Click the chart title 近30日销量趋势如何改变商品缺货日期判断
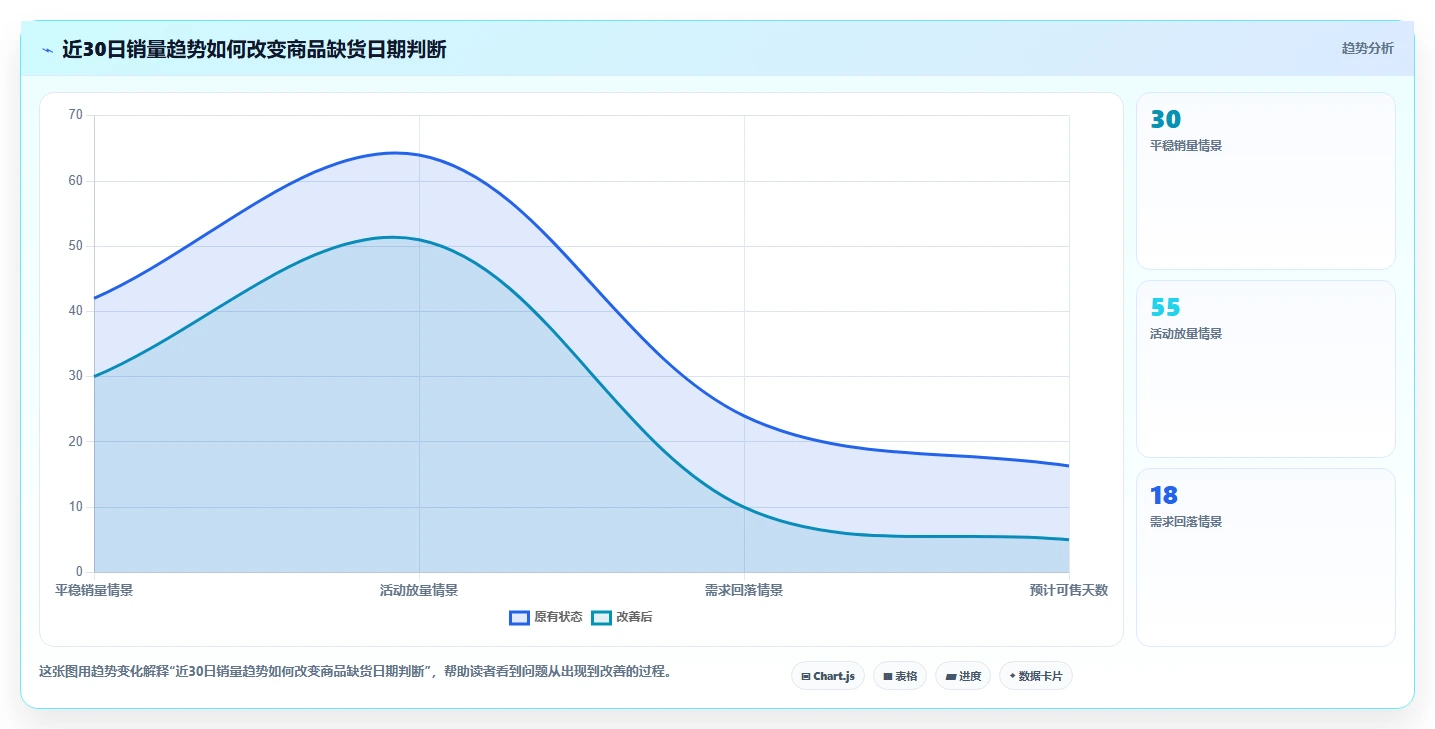 pos(254,49)
